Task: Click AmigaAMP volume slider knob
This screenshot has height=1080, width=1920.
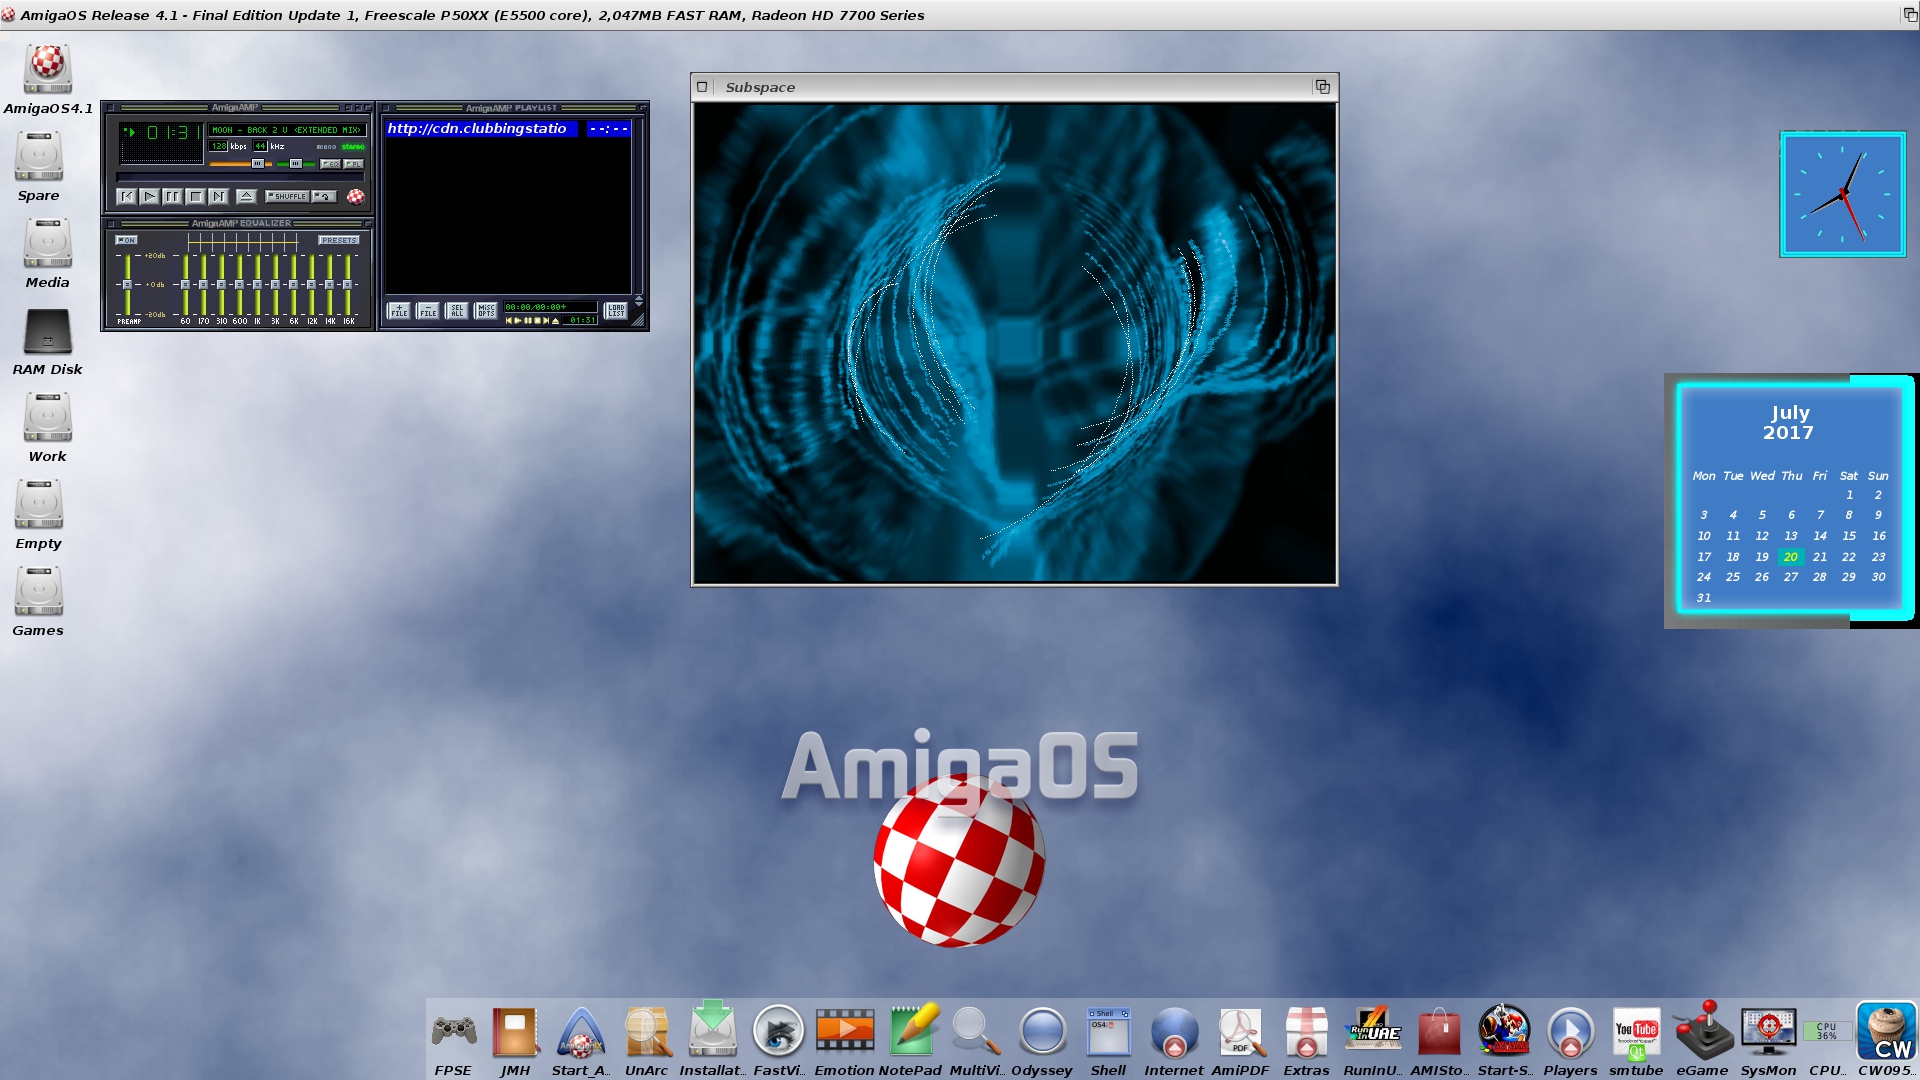Action: pos(258,163)
